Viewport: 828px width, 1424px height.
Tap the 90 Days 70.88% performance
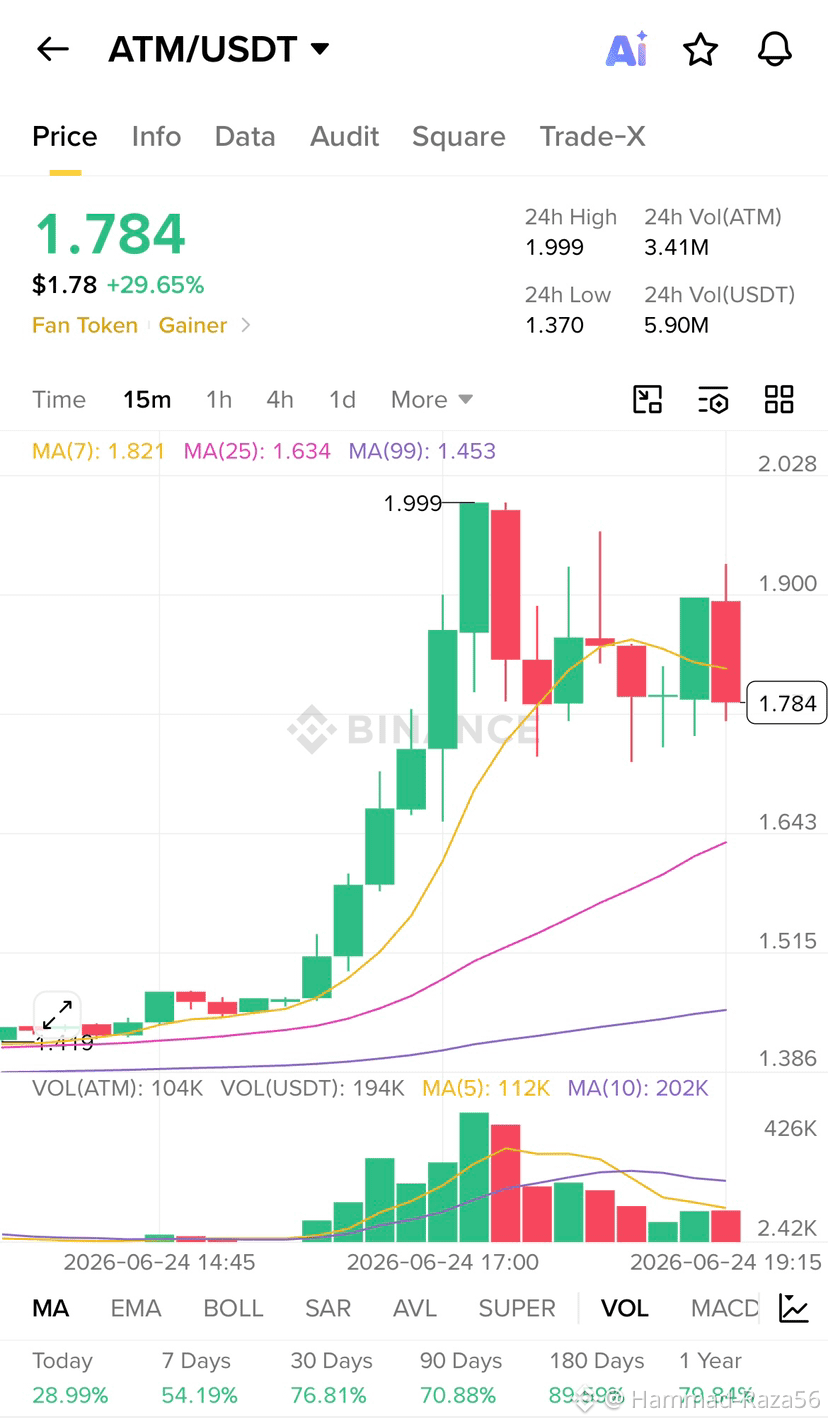tap(461, 1378)
